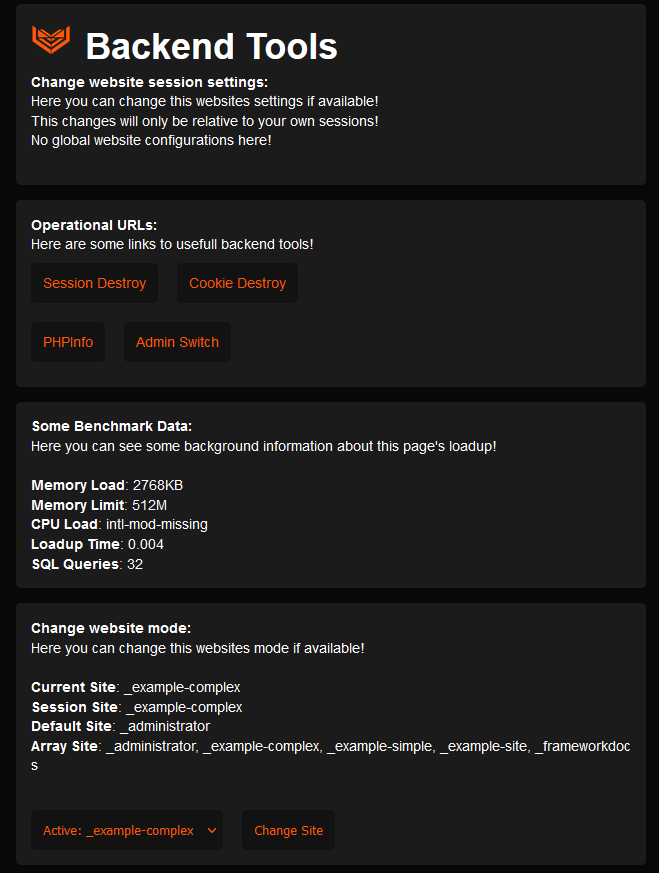Click the Loadup Time 0.004 line
This screenshot has height=873, width=659.
coord(97,544)
